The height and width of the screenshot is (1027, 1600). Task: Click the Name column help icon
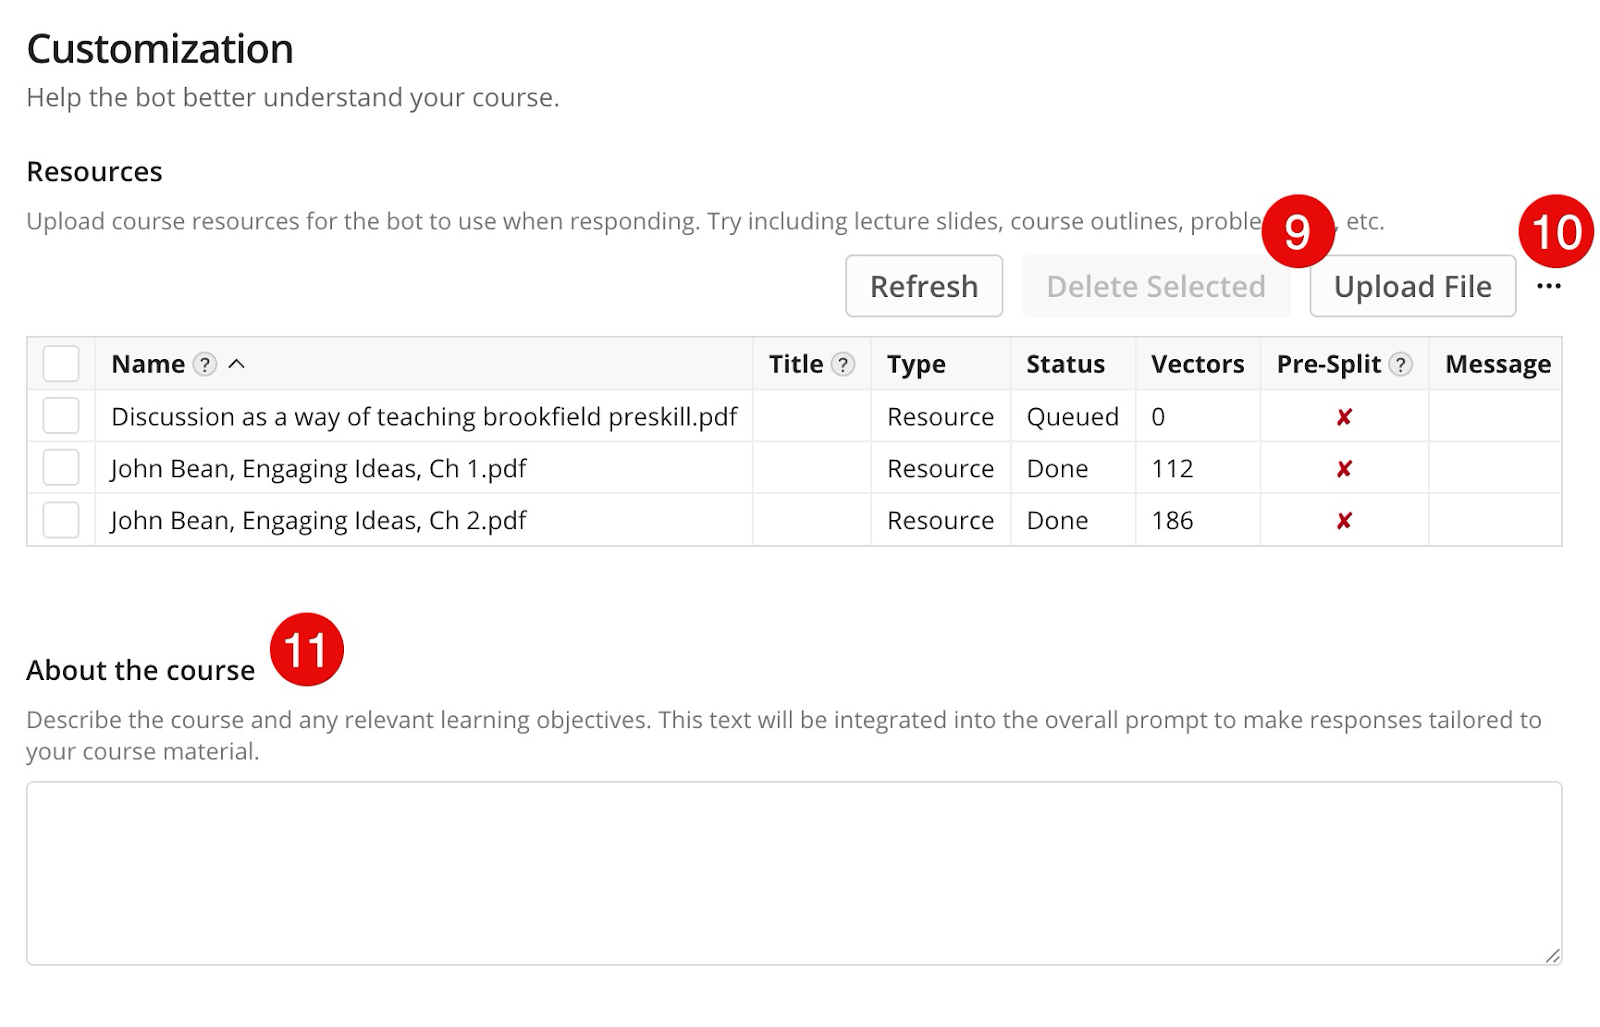pos(204,364)
